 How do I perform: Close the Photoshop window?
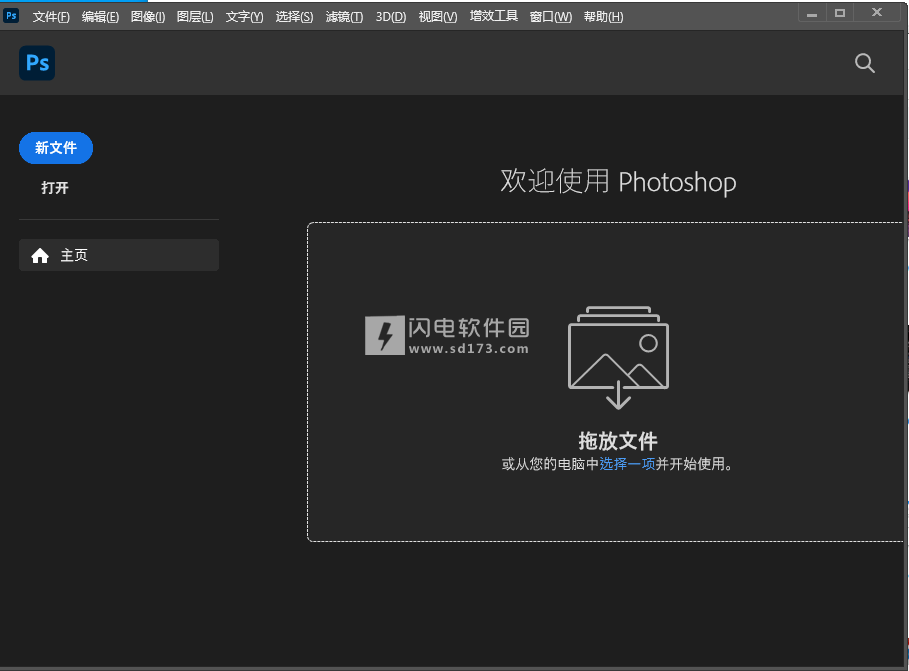point(877,12)
